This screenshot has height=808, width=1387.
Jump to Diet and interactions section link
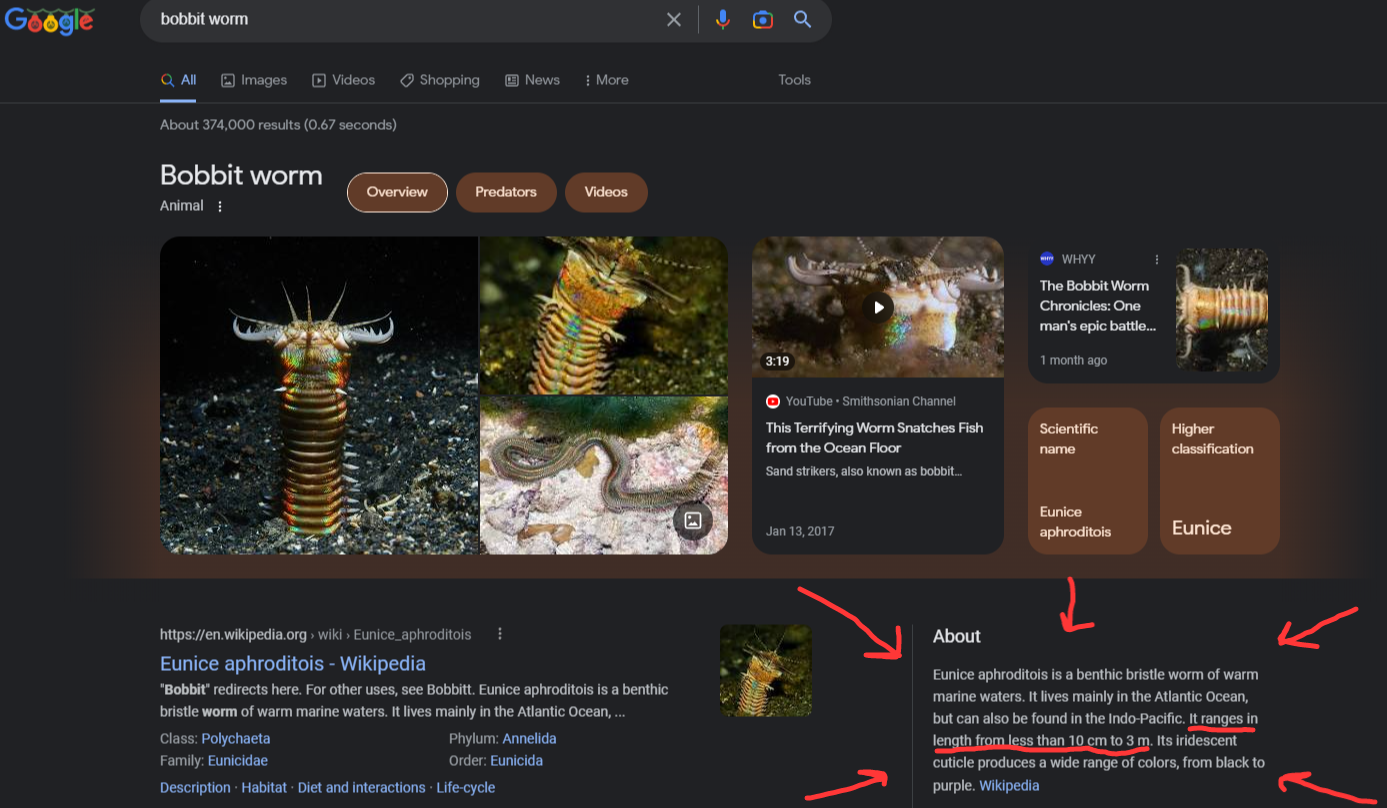pos(362,788)
